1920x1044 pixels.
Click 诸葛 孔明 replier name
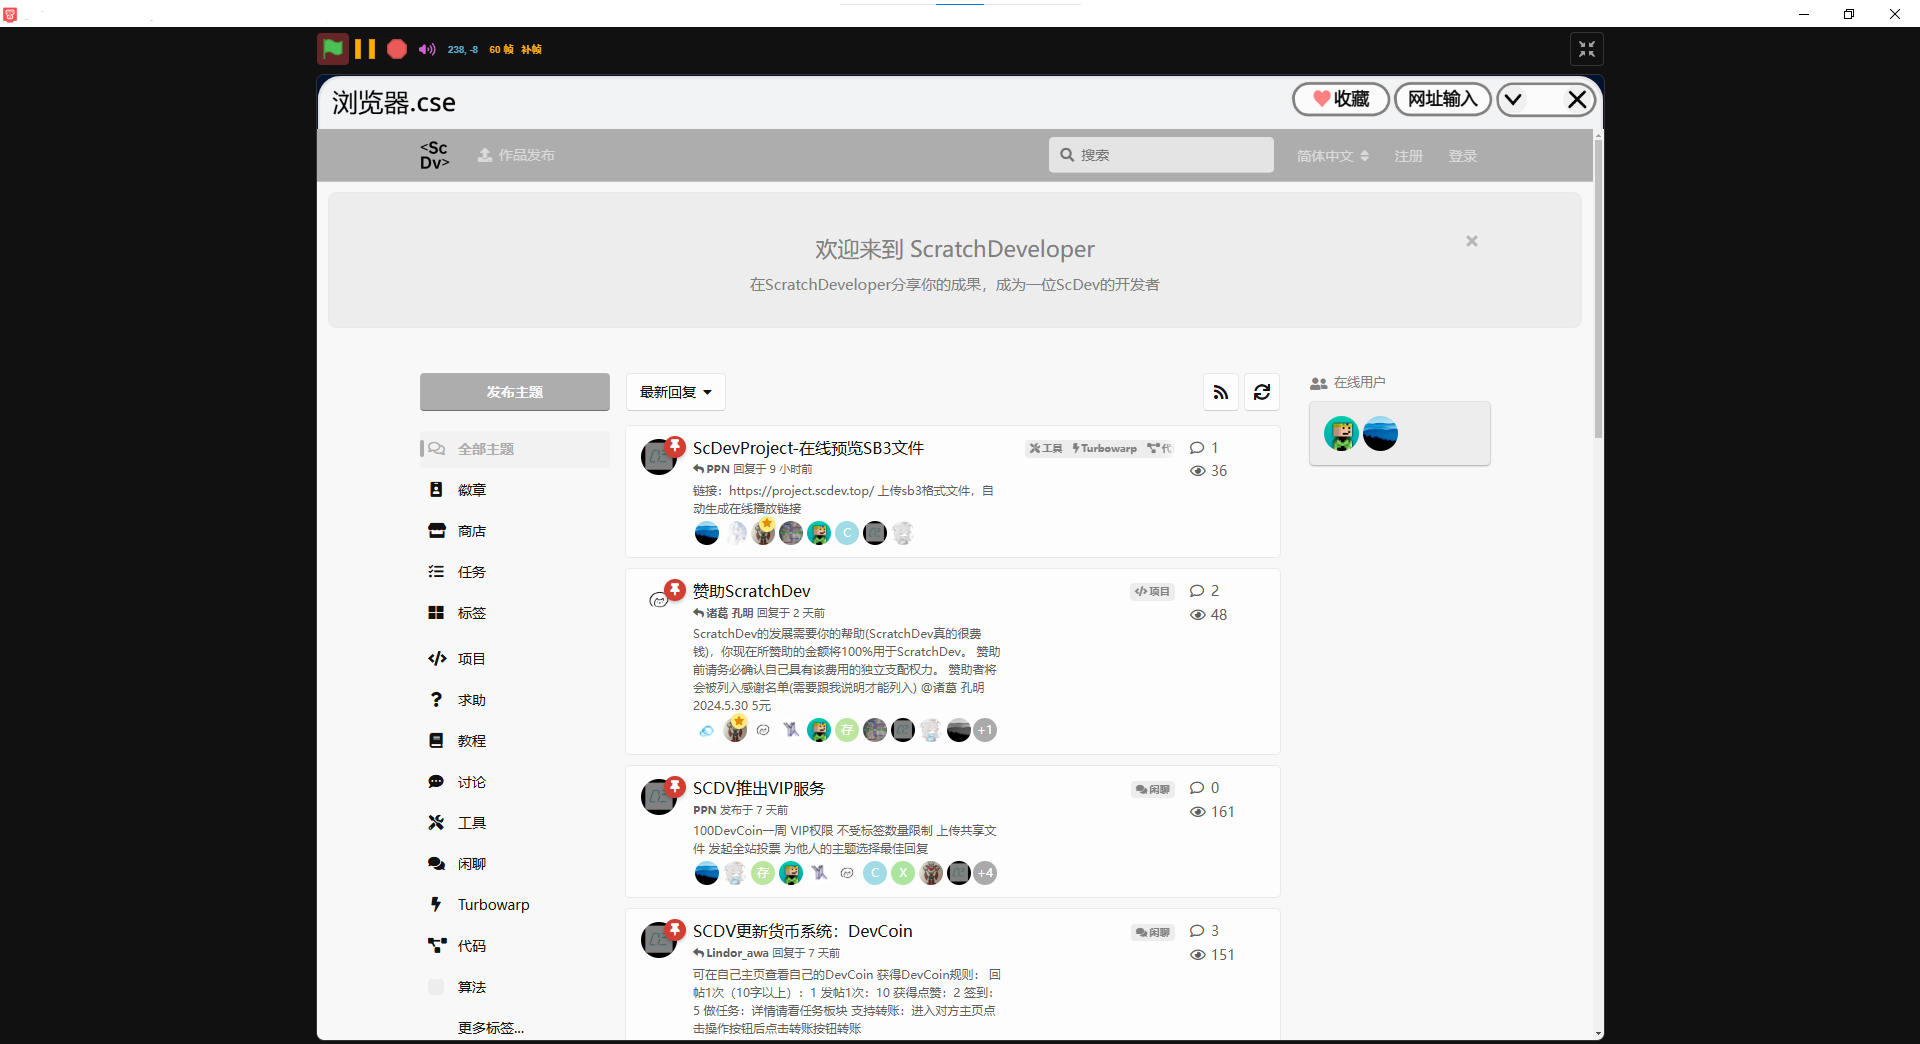pyautogui.click(x=730, y=613)
